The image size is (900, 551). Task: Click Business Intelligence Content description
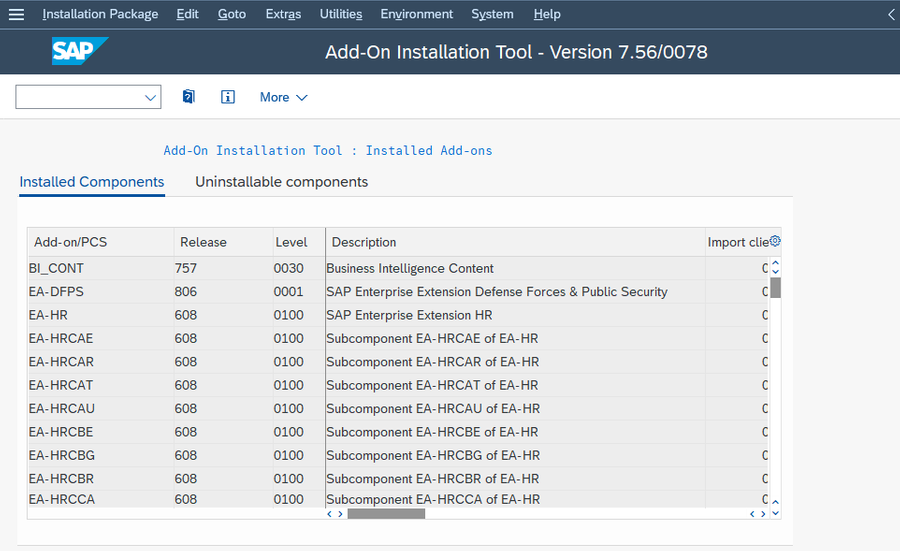pyautogui.click(x=410, y=268)
